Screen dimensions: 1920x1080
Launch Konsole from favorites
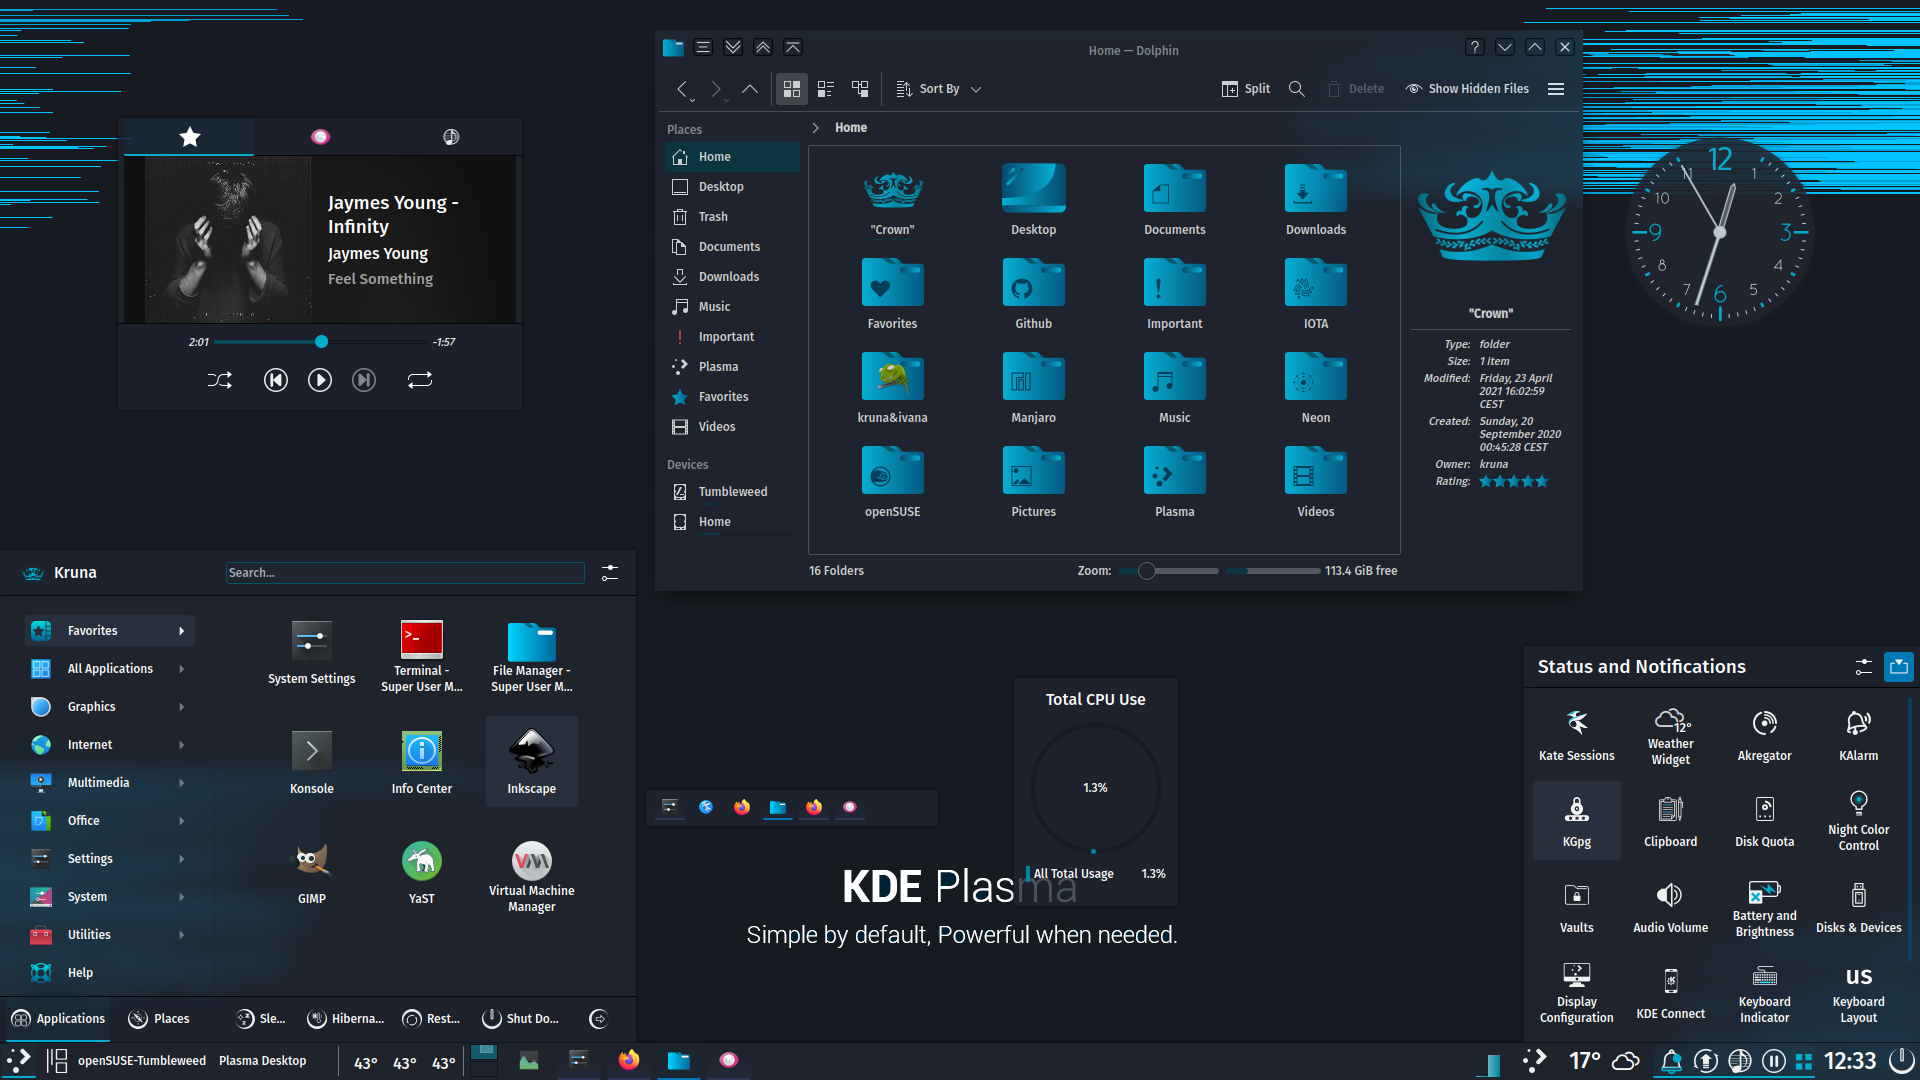[311, 761]
